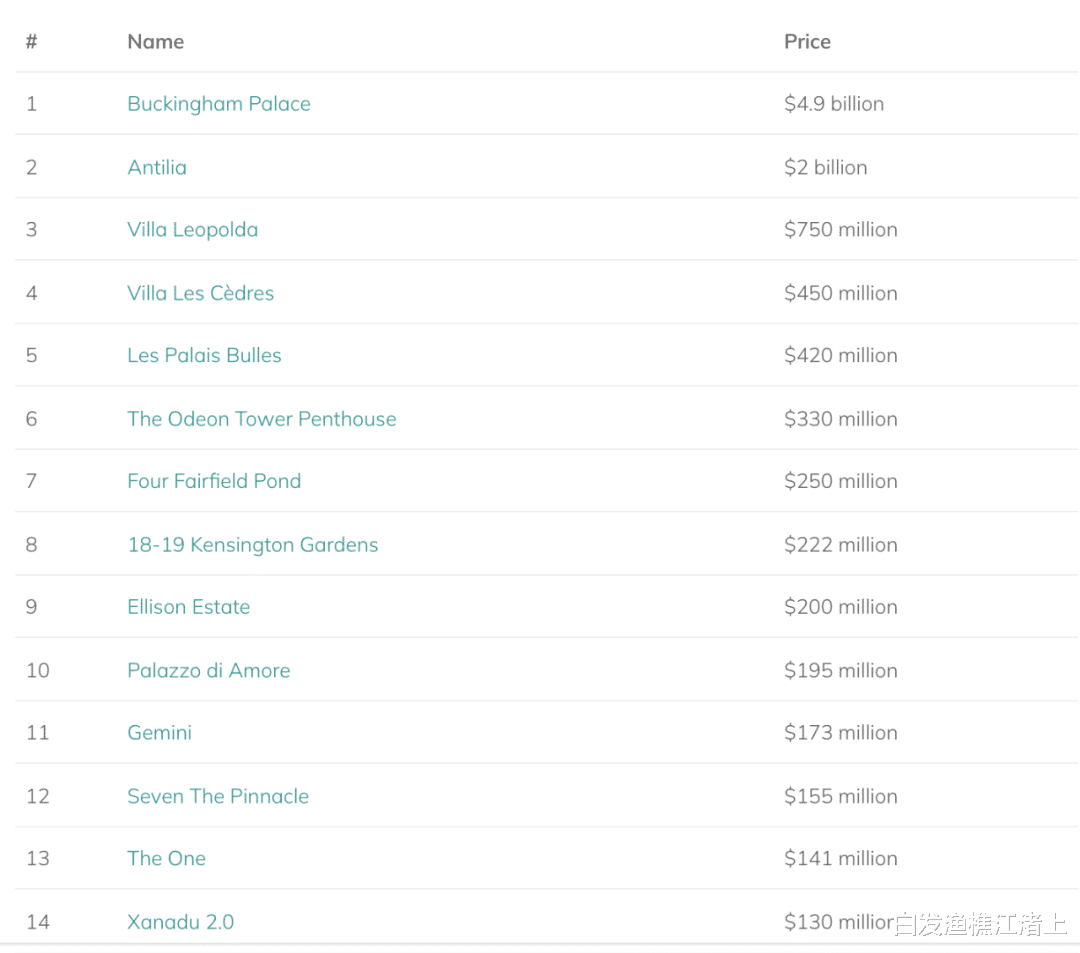Open the Four Fairfield Pond link

click(214, 481)
